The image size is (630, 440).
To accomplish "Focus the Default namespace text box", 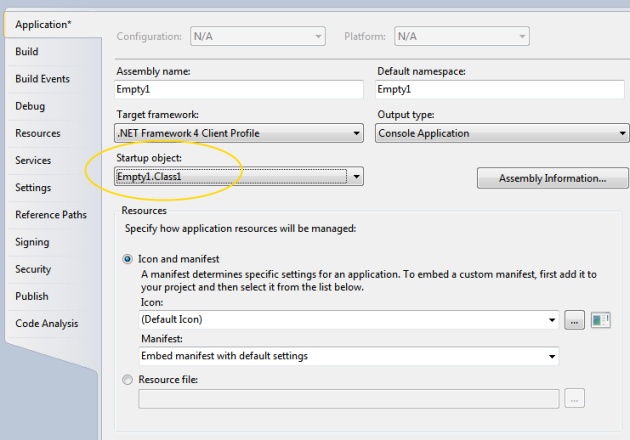I will (500, 89).
